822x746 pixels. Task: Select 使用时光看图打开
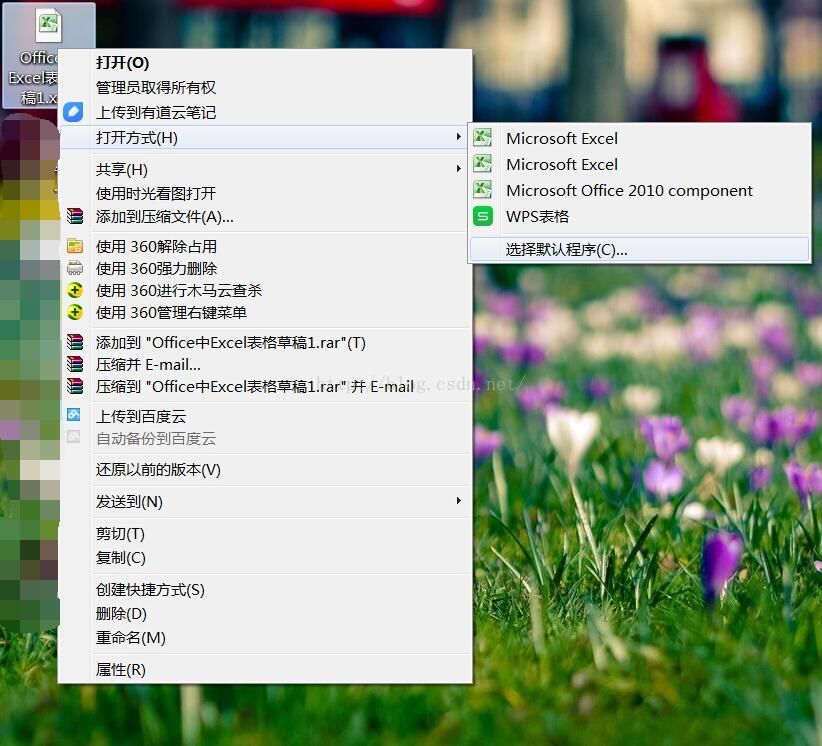(x=266, y=193)
